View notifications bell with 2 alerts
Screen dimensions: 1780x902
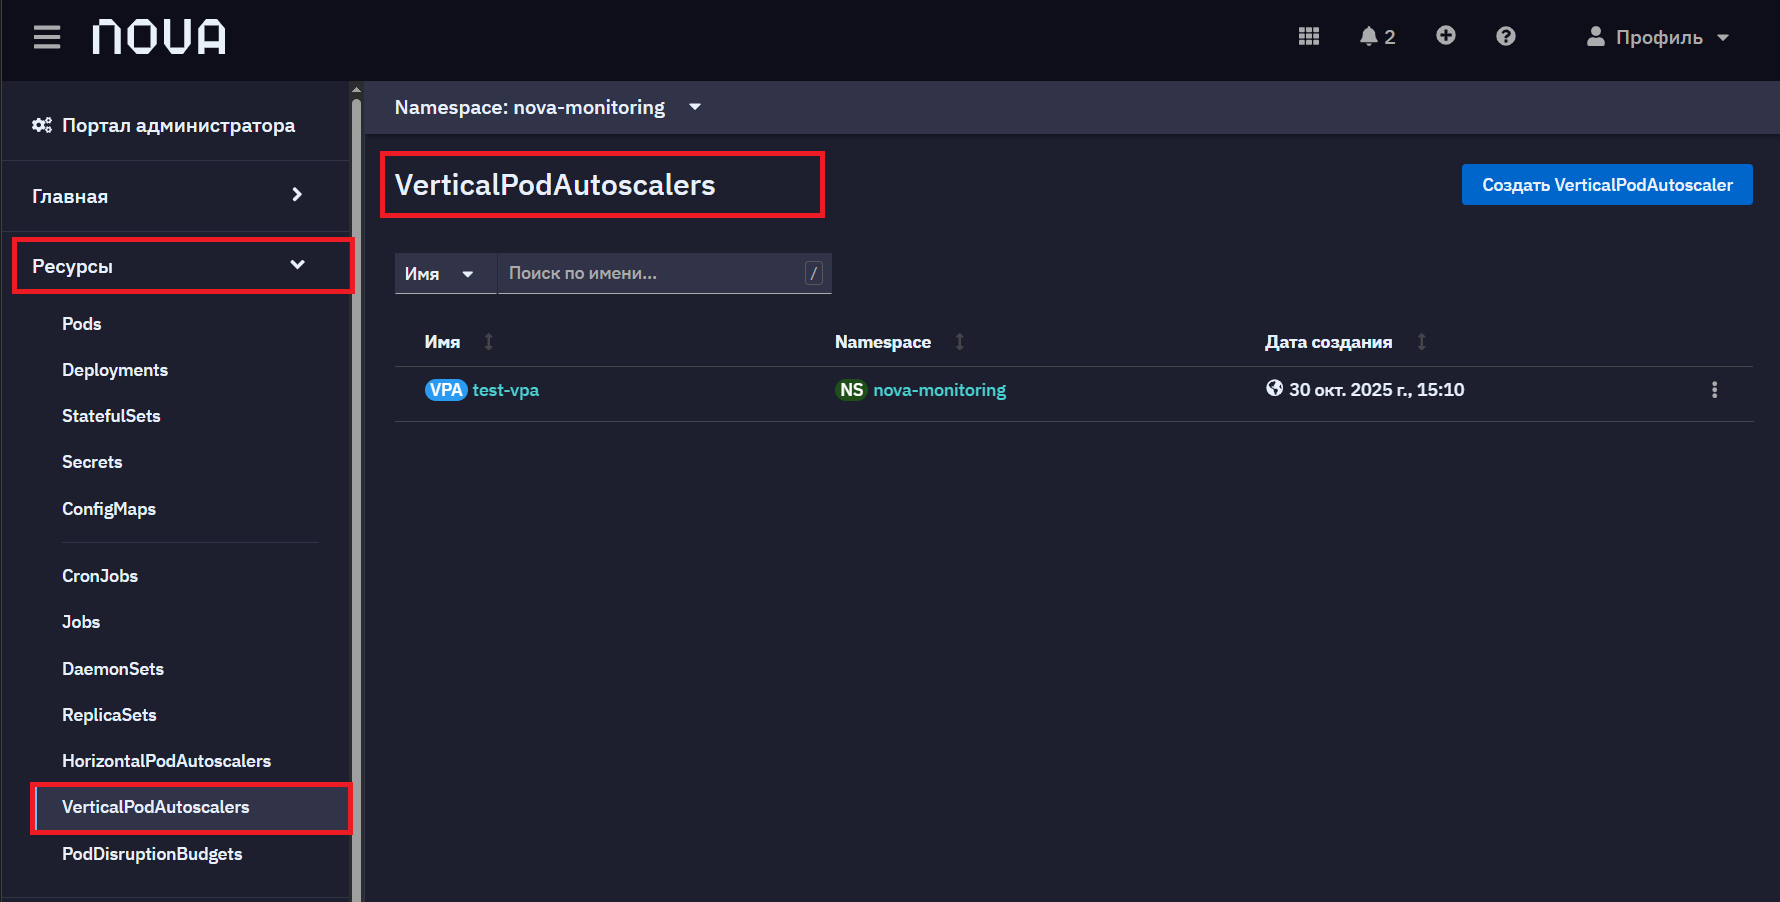[1377, 36]
